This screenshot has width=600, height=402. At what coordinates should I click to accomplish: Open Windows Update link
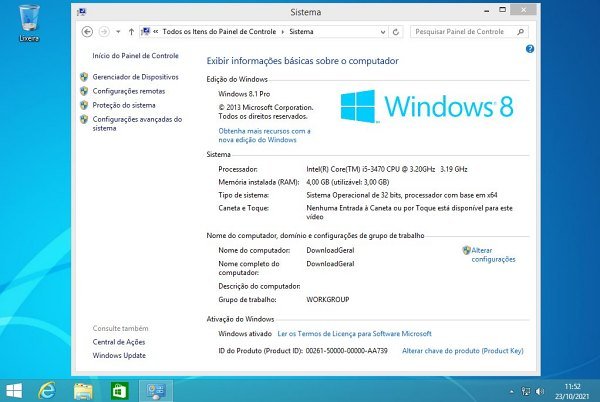(119, 355)
